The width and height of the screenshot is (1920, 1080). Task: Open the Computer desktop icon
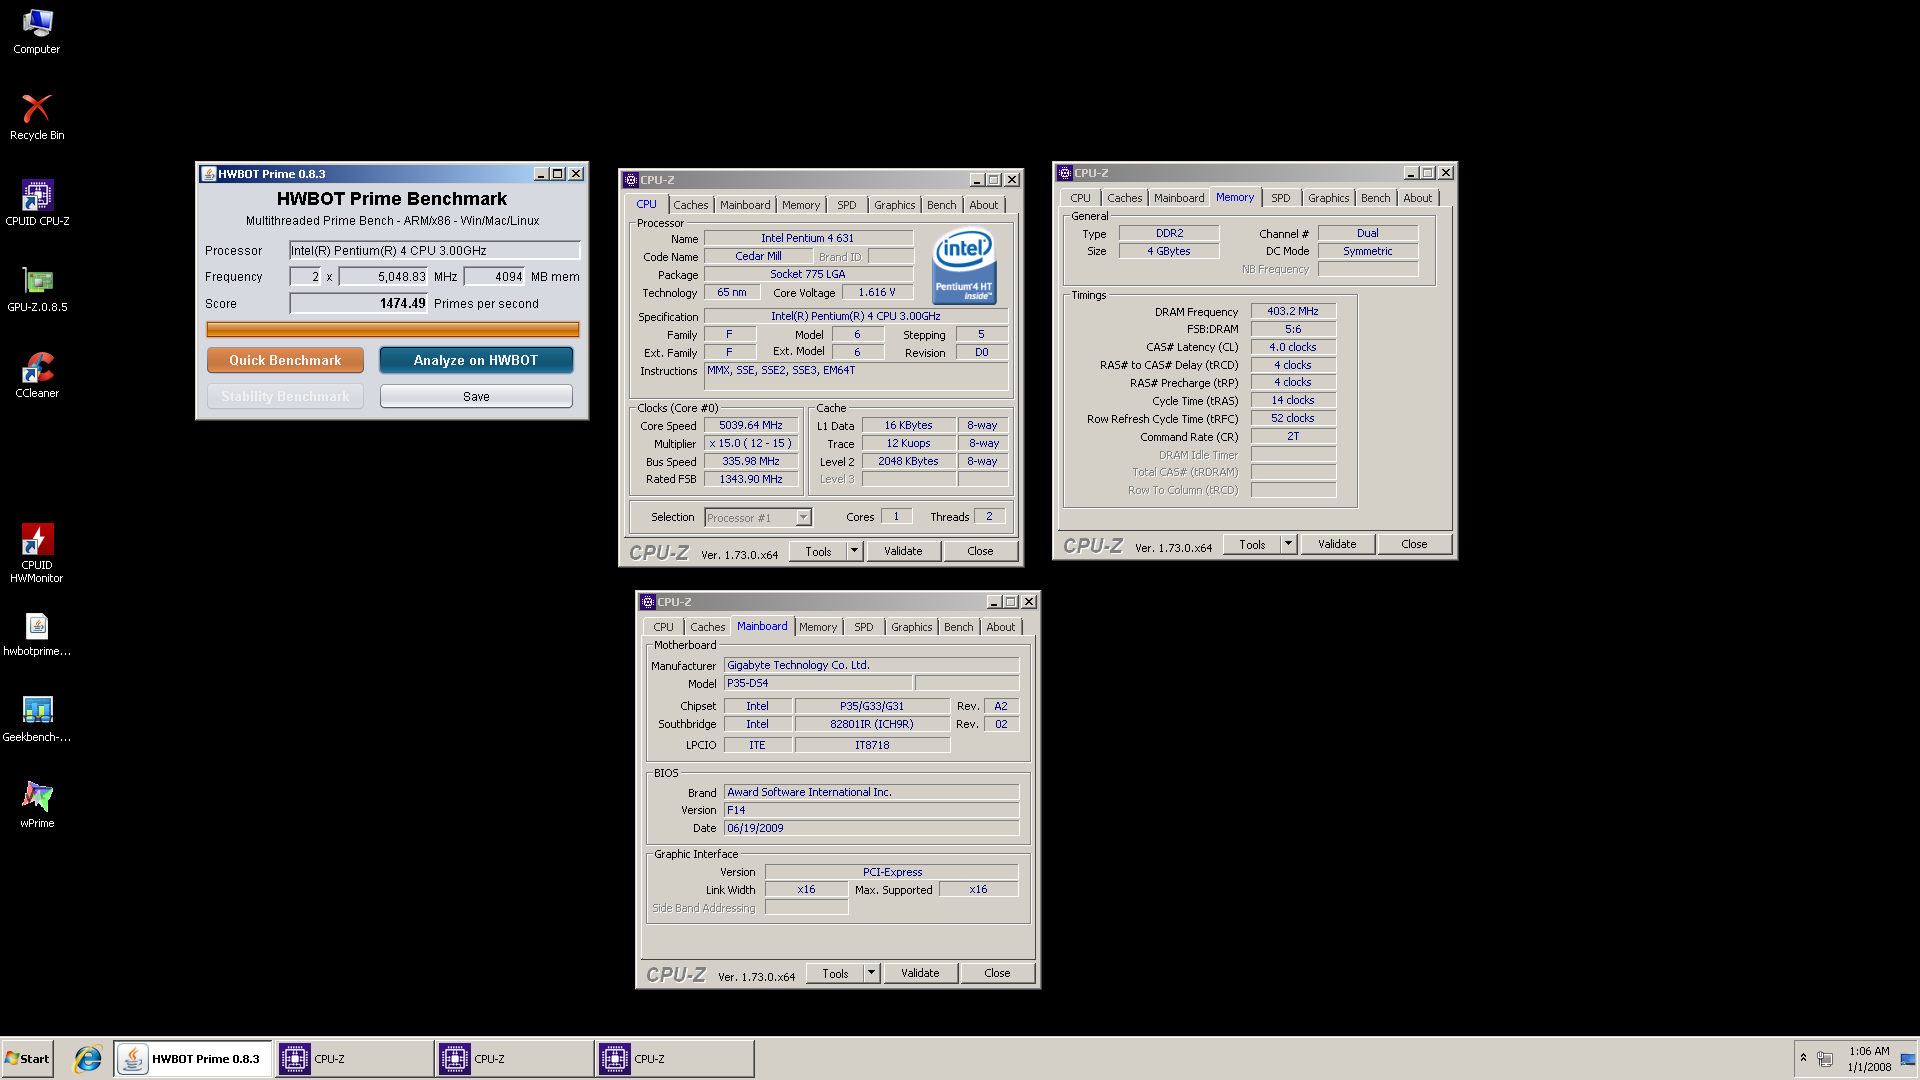(37, 31)
